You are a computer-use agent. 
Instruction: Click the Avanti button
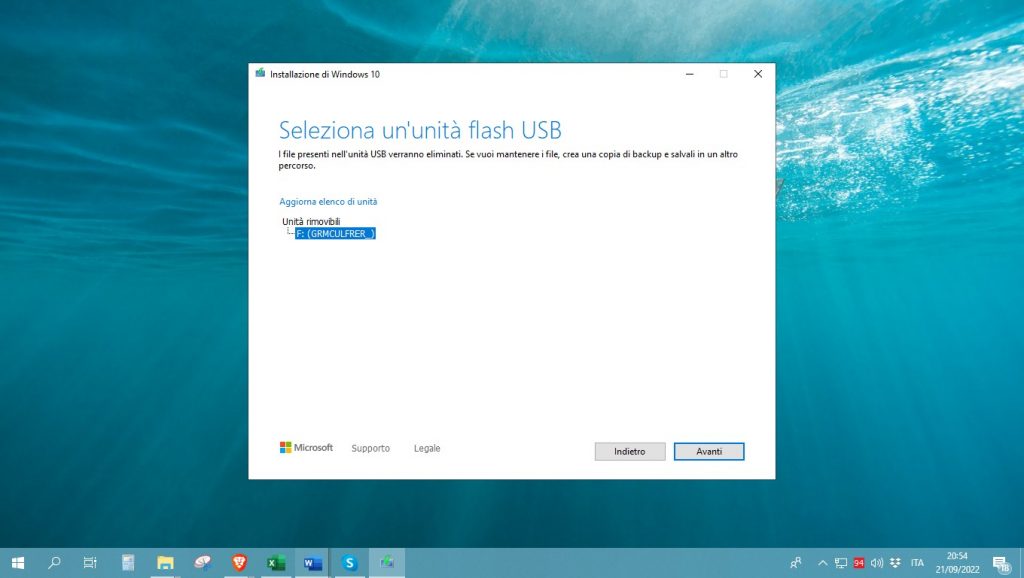[708, 452]
